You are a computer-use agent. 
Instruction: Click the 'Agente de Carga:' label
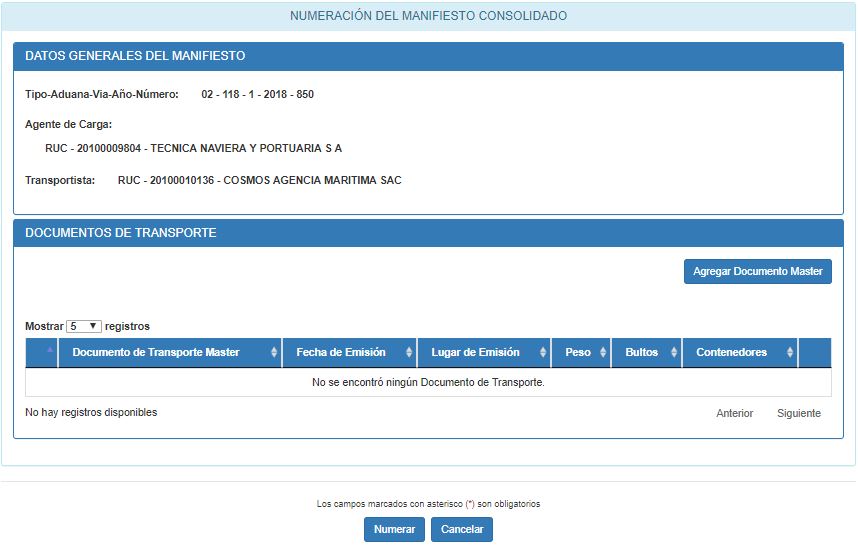[68, 124]
